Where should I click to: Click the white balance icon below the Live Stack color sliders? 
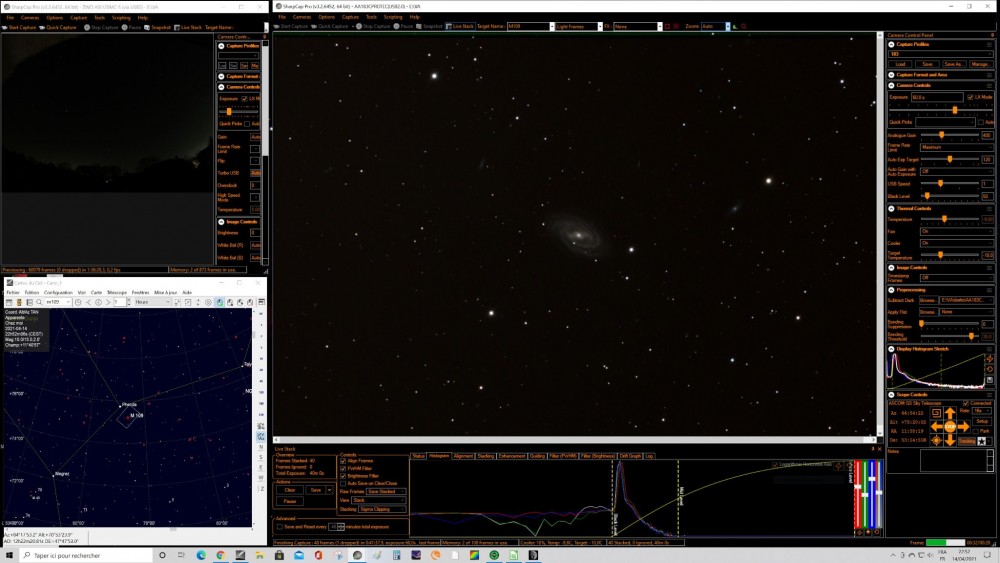click(859, 532)
